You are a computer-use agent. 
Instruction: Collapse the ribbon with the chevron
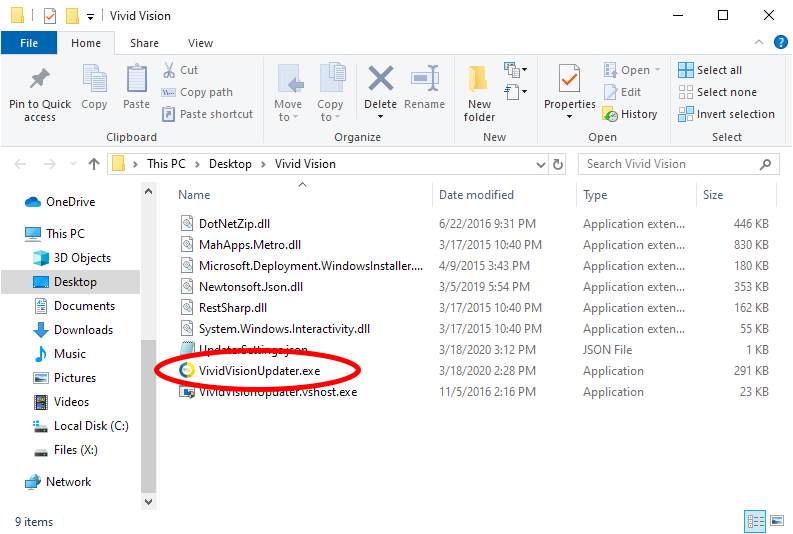(x=759, y=42)
